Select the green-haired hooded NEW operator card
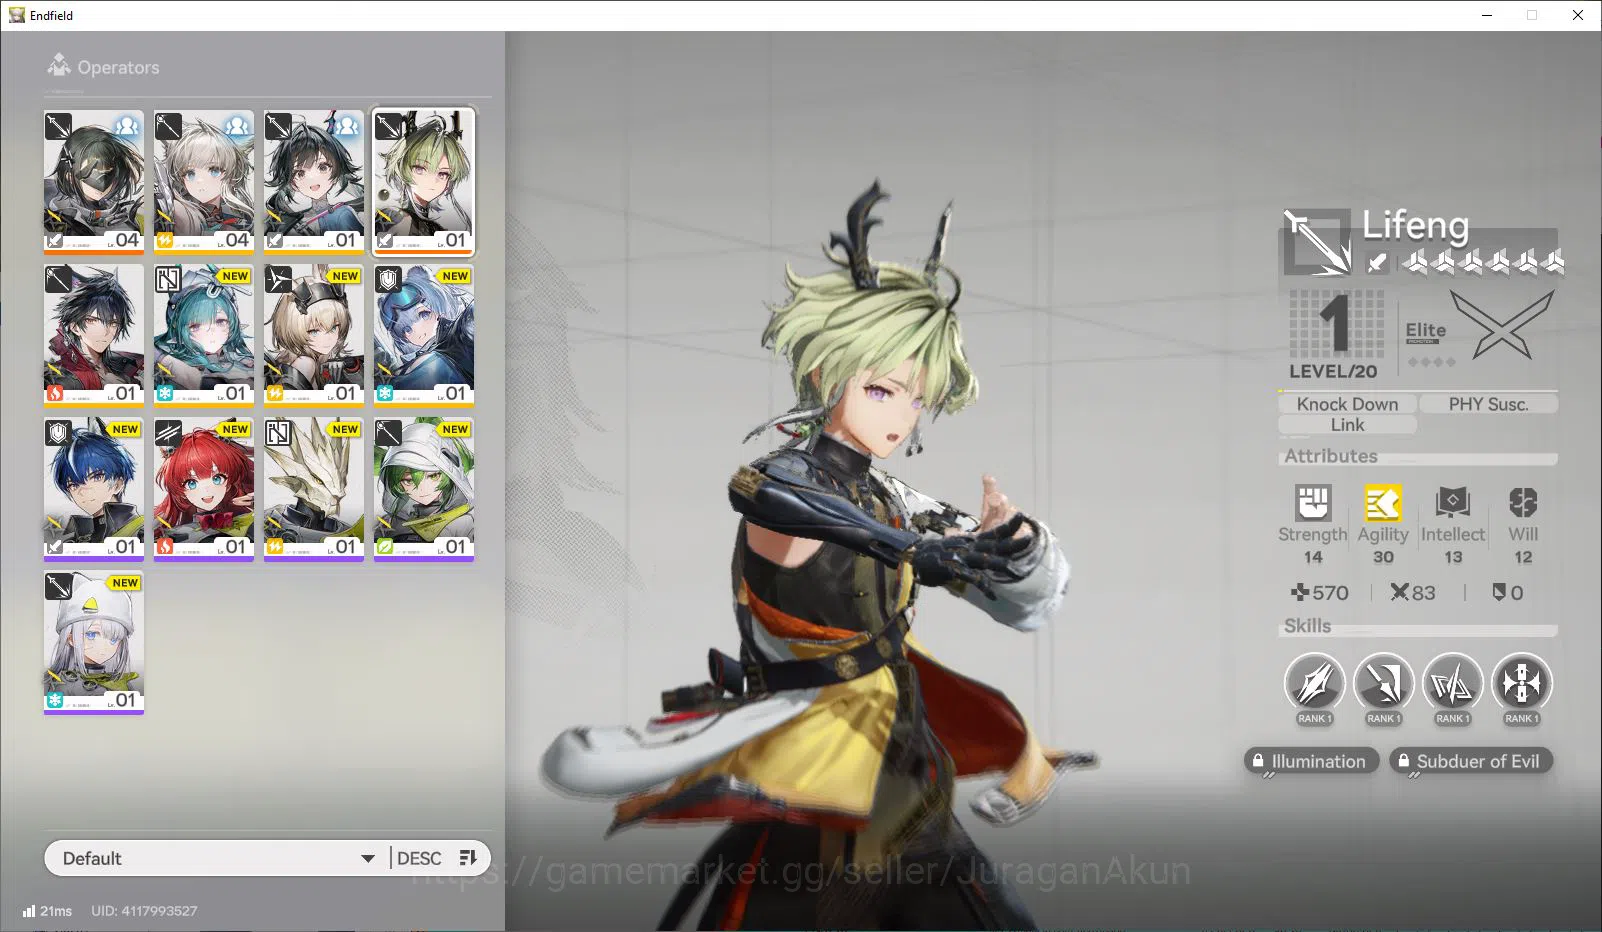The width and height of the screenshot is (1602, 932). pyautogui.click(x=424, y=489)
